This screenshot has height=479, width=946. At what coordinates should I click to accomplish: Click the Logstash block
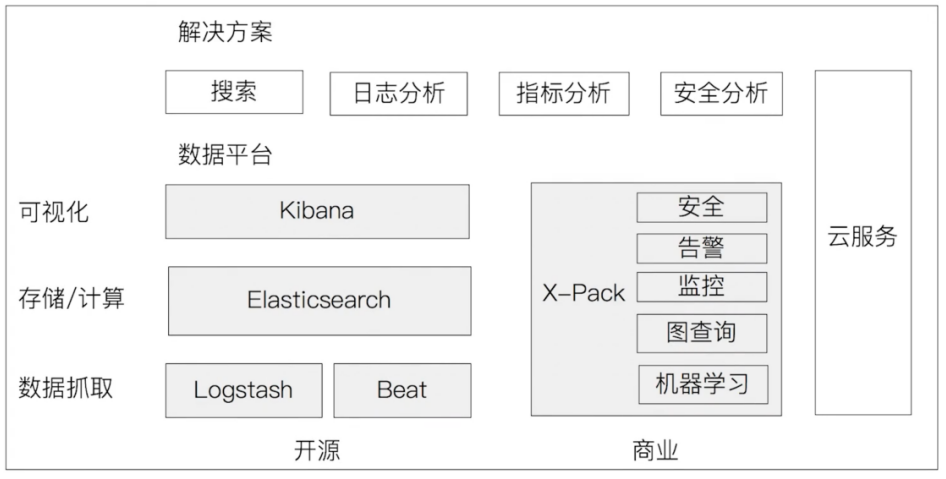point(244,390)
